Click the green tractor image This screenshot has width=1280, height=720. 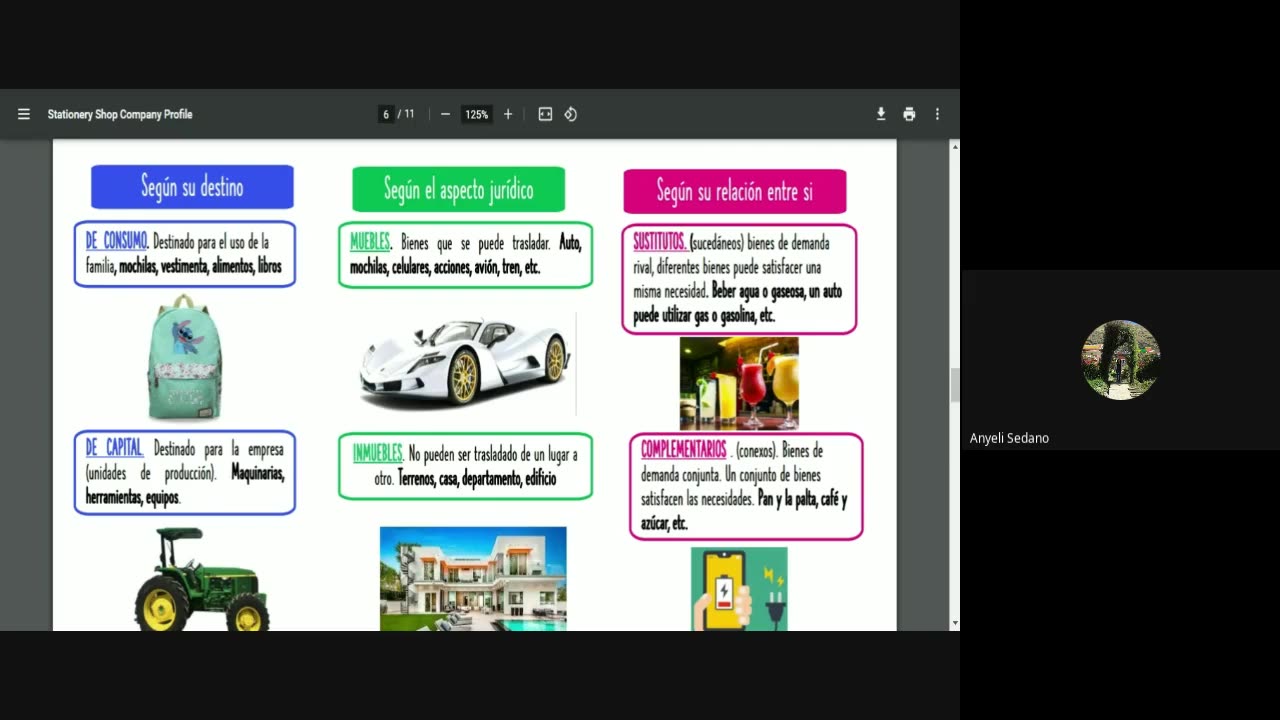[201, 579]
